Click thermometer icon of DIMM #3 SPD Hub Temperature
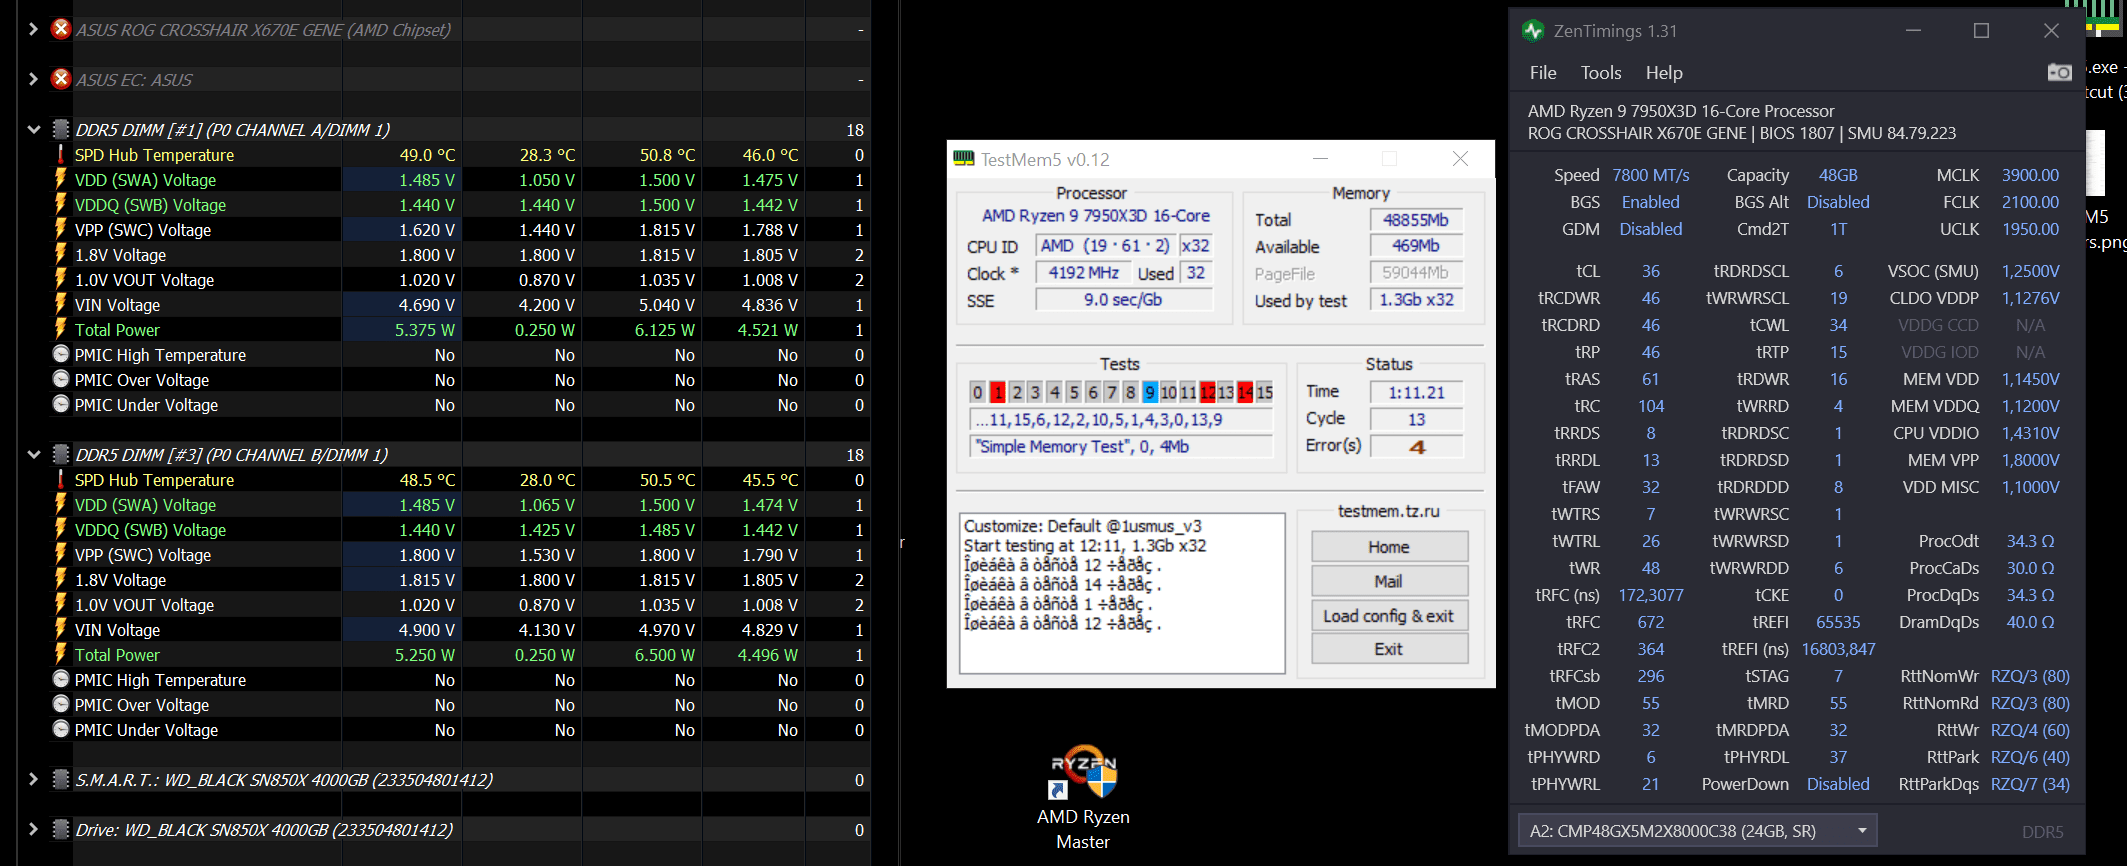 [x=61, y=479]
